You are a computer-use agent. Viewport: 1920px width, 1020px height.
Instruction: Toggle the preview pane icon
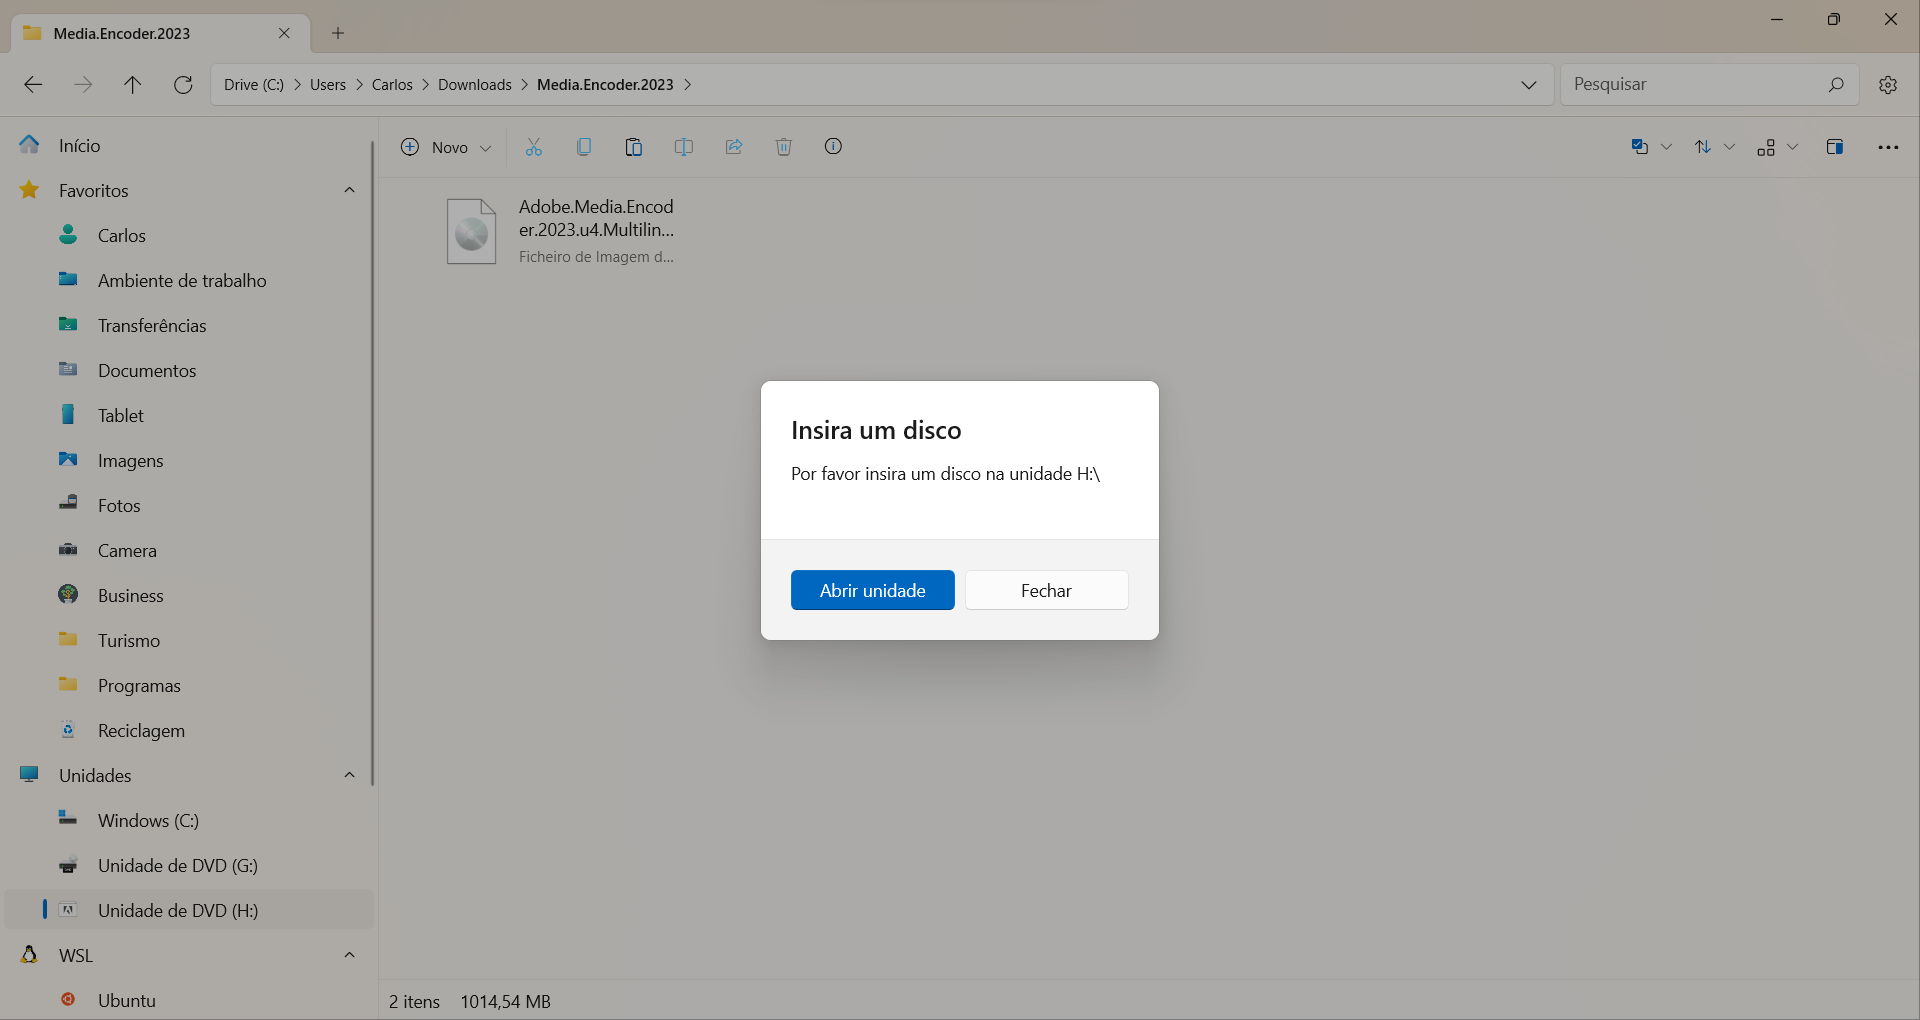pos(1835,146)
